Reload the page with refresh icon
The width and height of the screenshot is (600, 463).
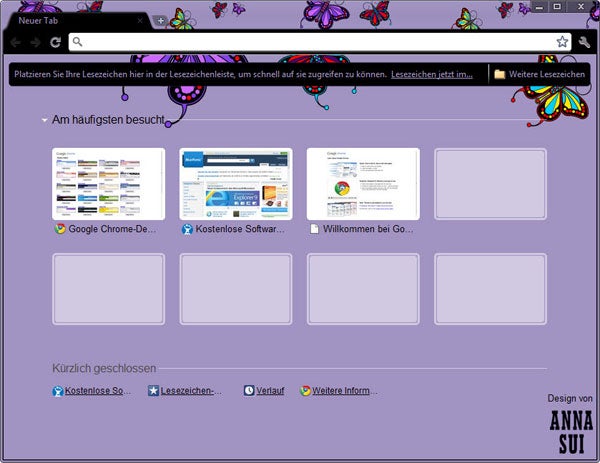pos(55,42)
